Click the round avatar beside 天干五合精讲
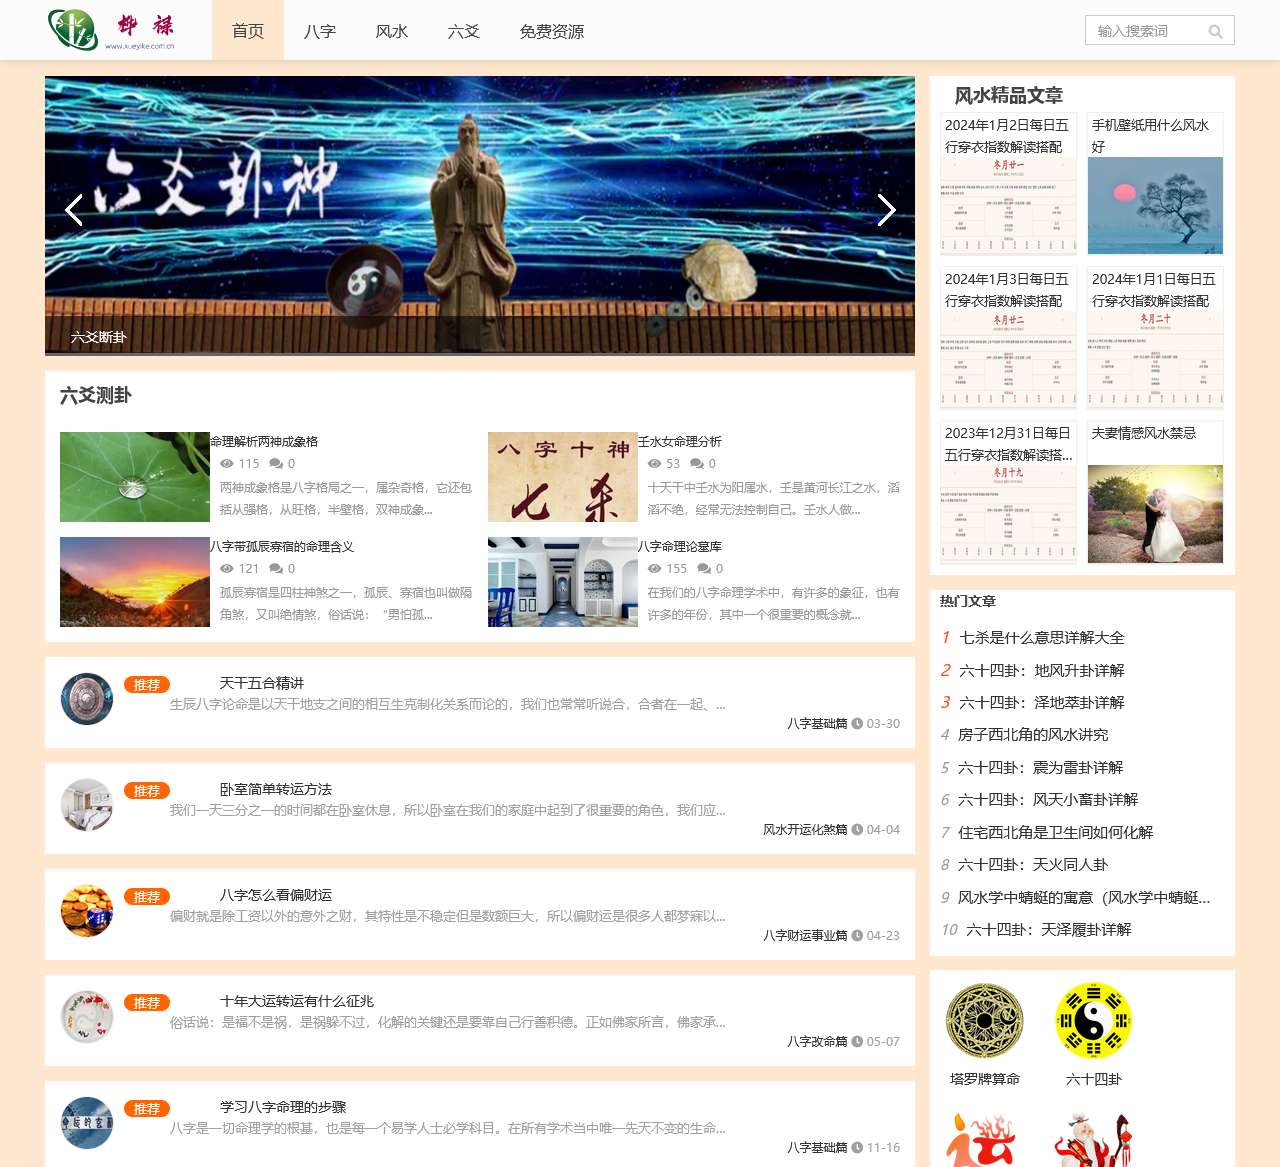Screen dimensions: 1280x1167 coord(87,699)
